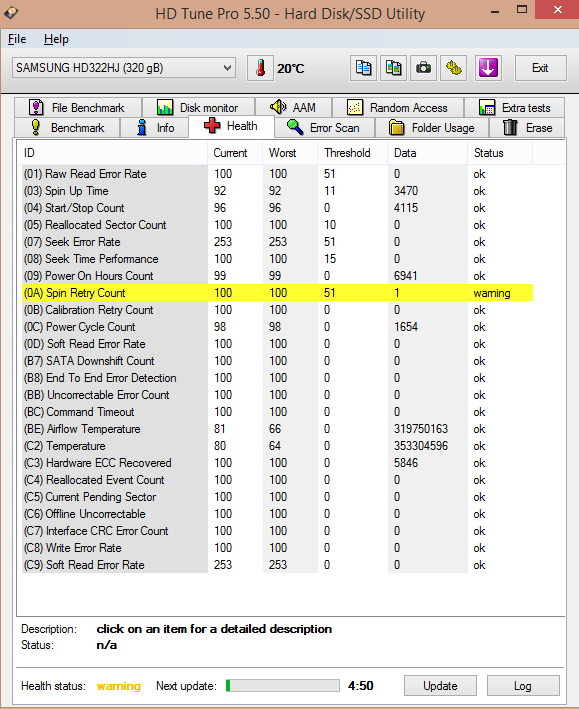The width and height of the screenshot is (579, 709).
Task: Click the Update button
Action: click(440, 686)
